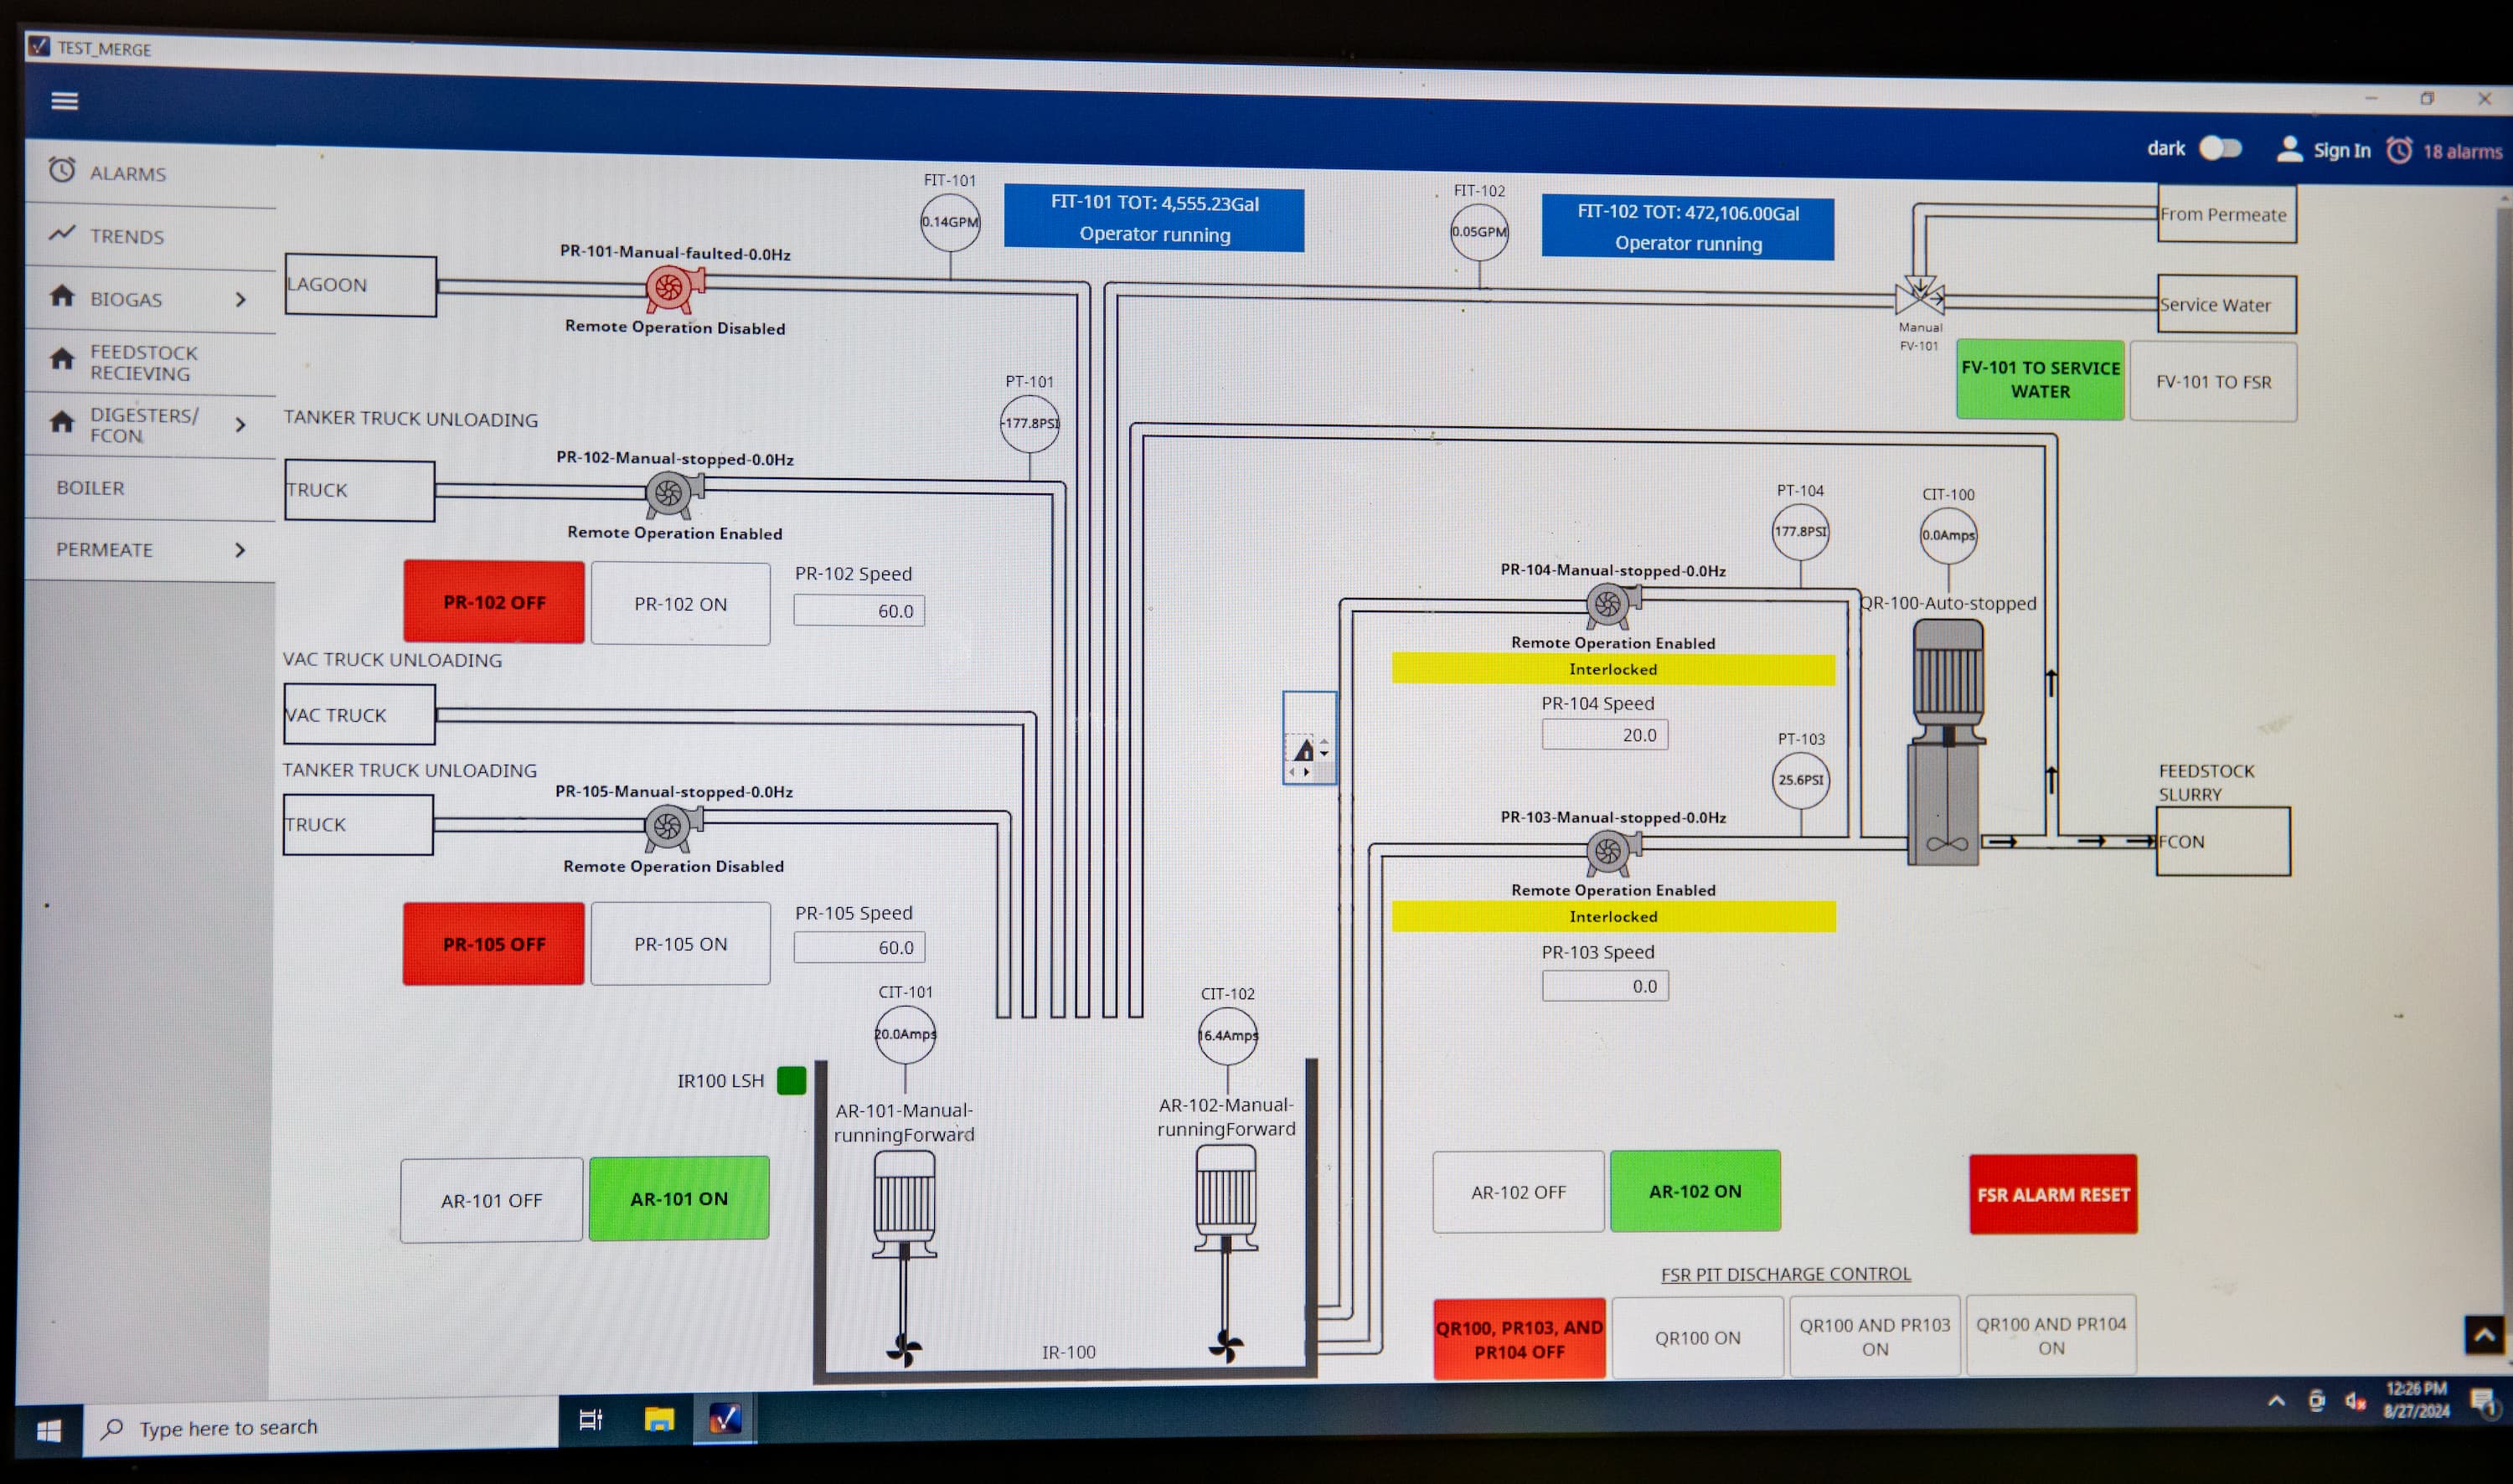Screen dimensions: 2513x1484
Task: Expand the DIGESTERS/FCON menu chevron
Action: pos(240,425)
